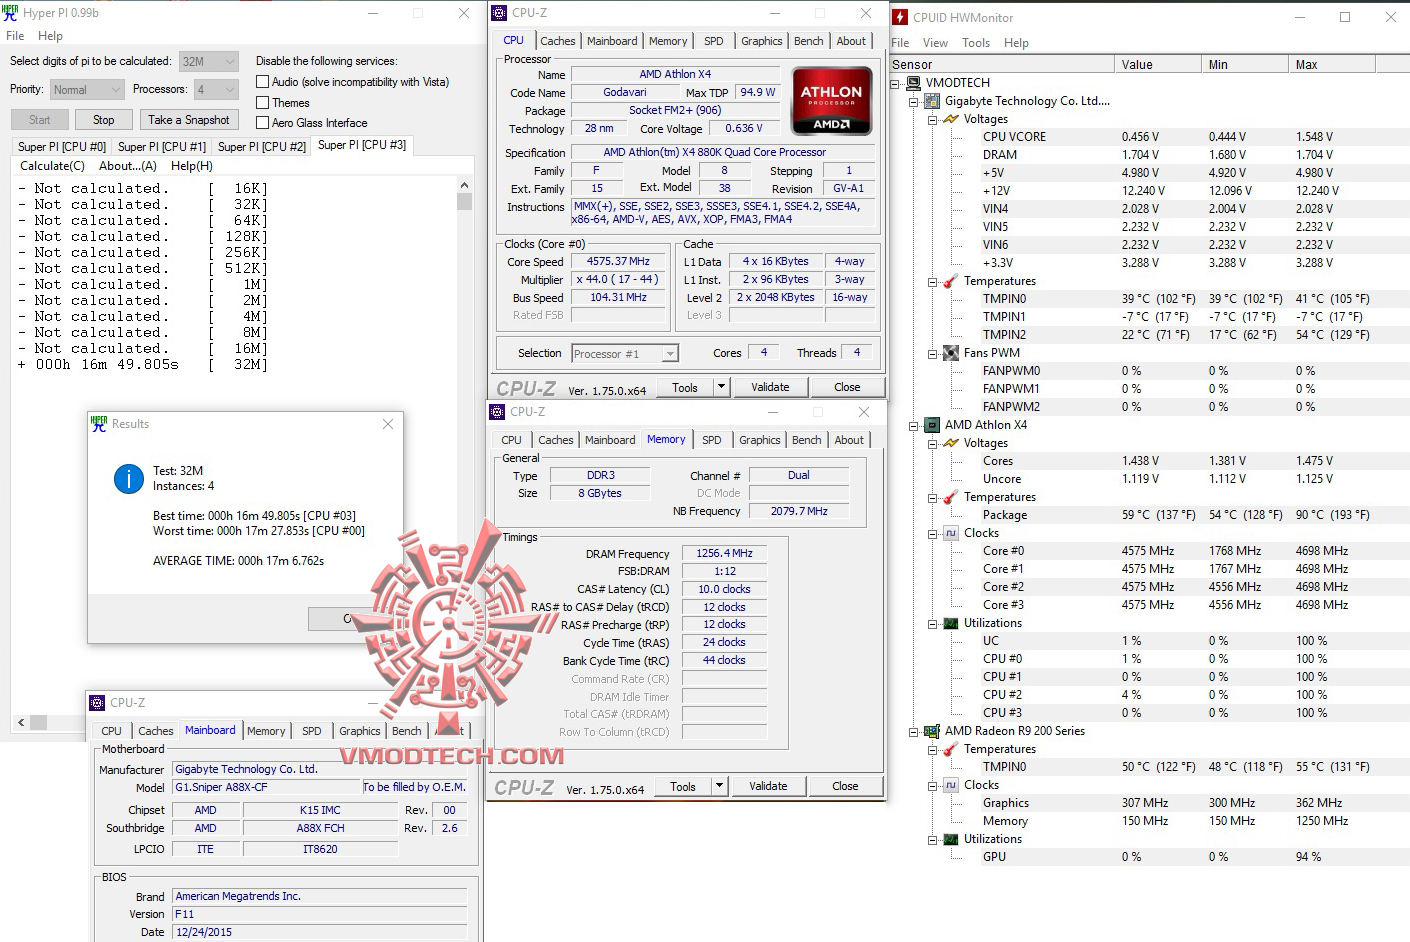Open the Tools menu in HWMonitor
The image size is (1410, 942).
pos(976,43)
